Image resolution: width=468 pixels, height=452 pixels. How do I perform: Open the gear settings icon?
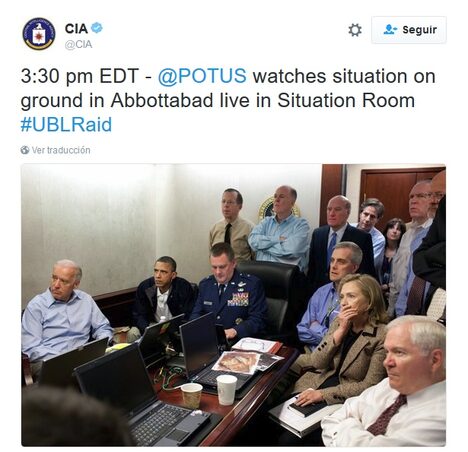[355, 30]
